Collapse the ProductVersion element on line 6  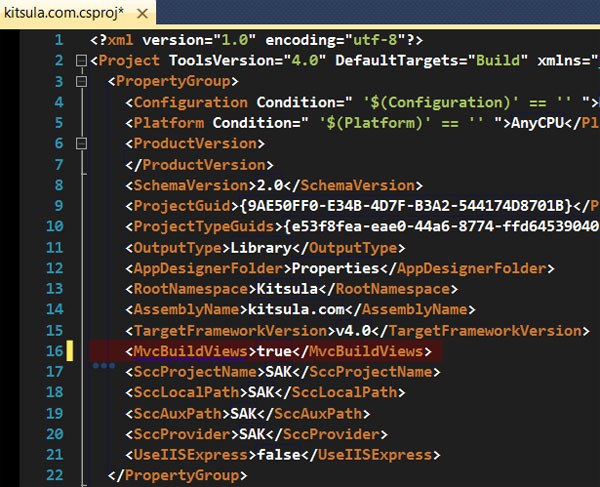(x=81, y=143)
